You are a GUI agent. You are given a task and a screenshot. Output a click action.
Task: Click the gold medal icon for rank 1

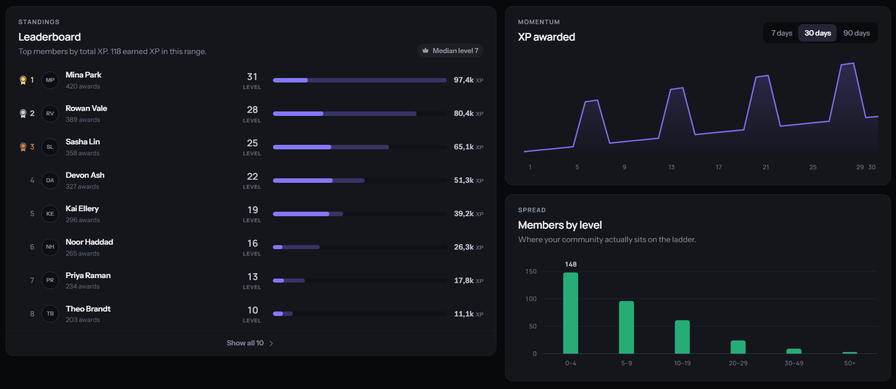point(23,81)
